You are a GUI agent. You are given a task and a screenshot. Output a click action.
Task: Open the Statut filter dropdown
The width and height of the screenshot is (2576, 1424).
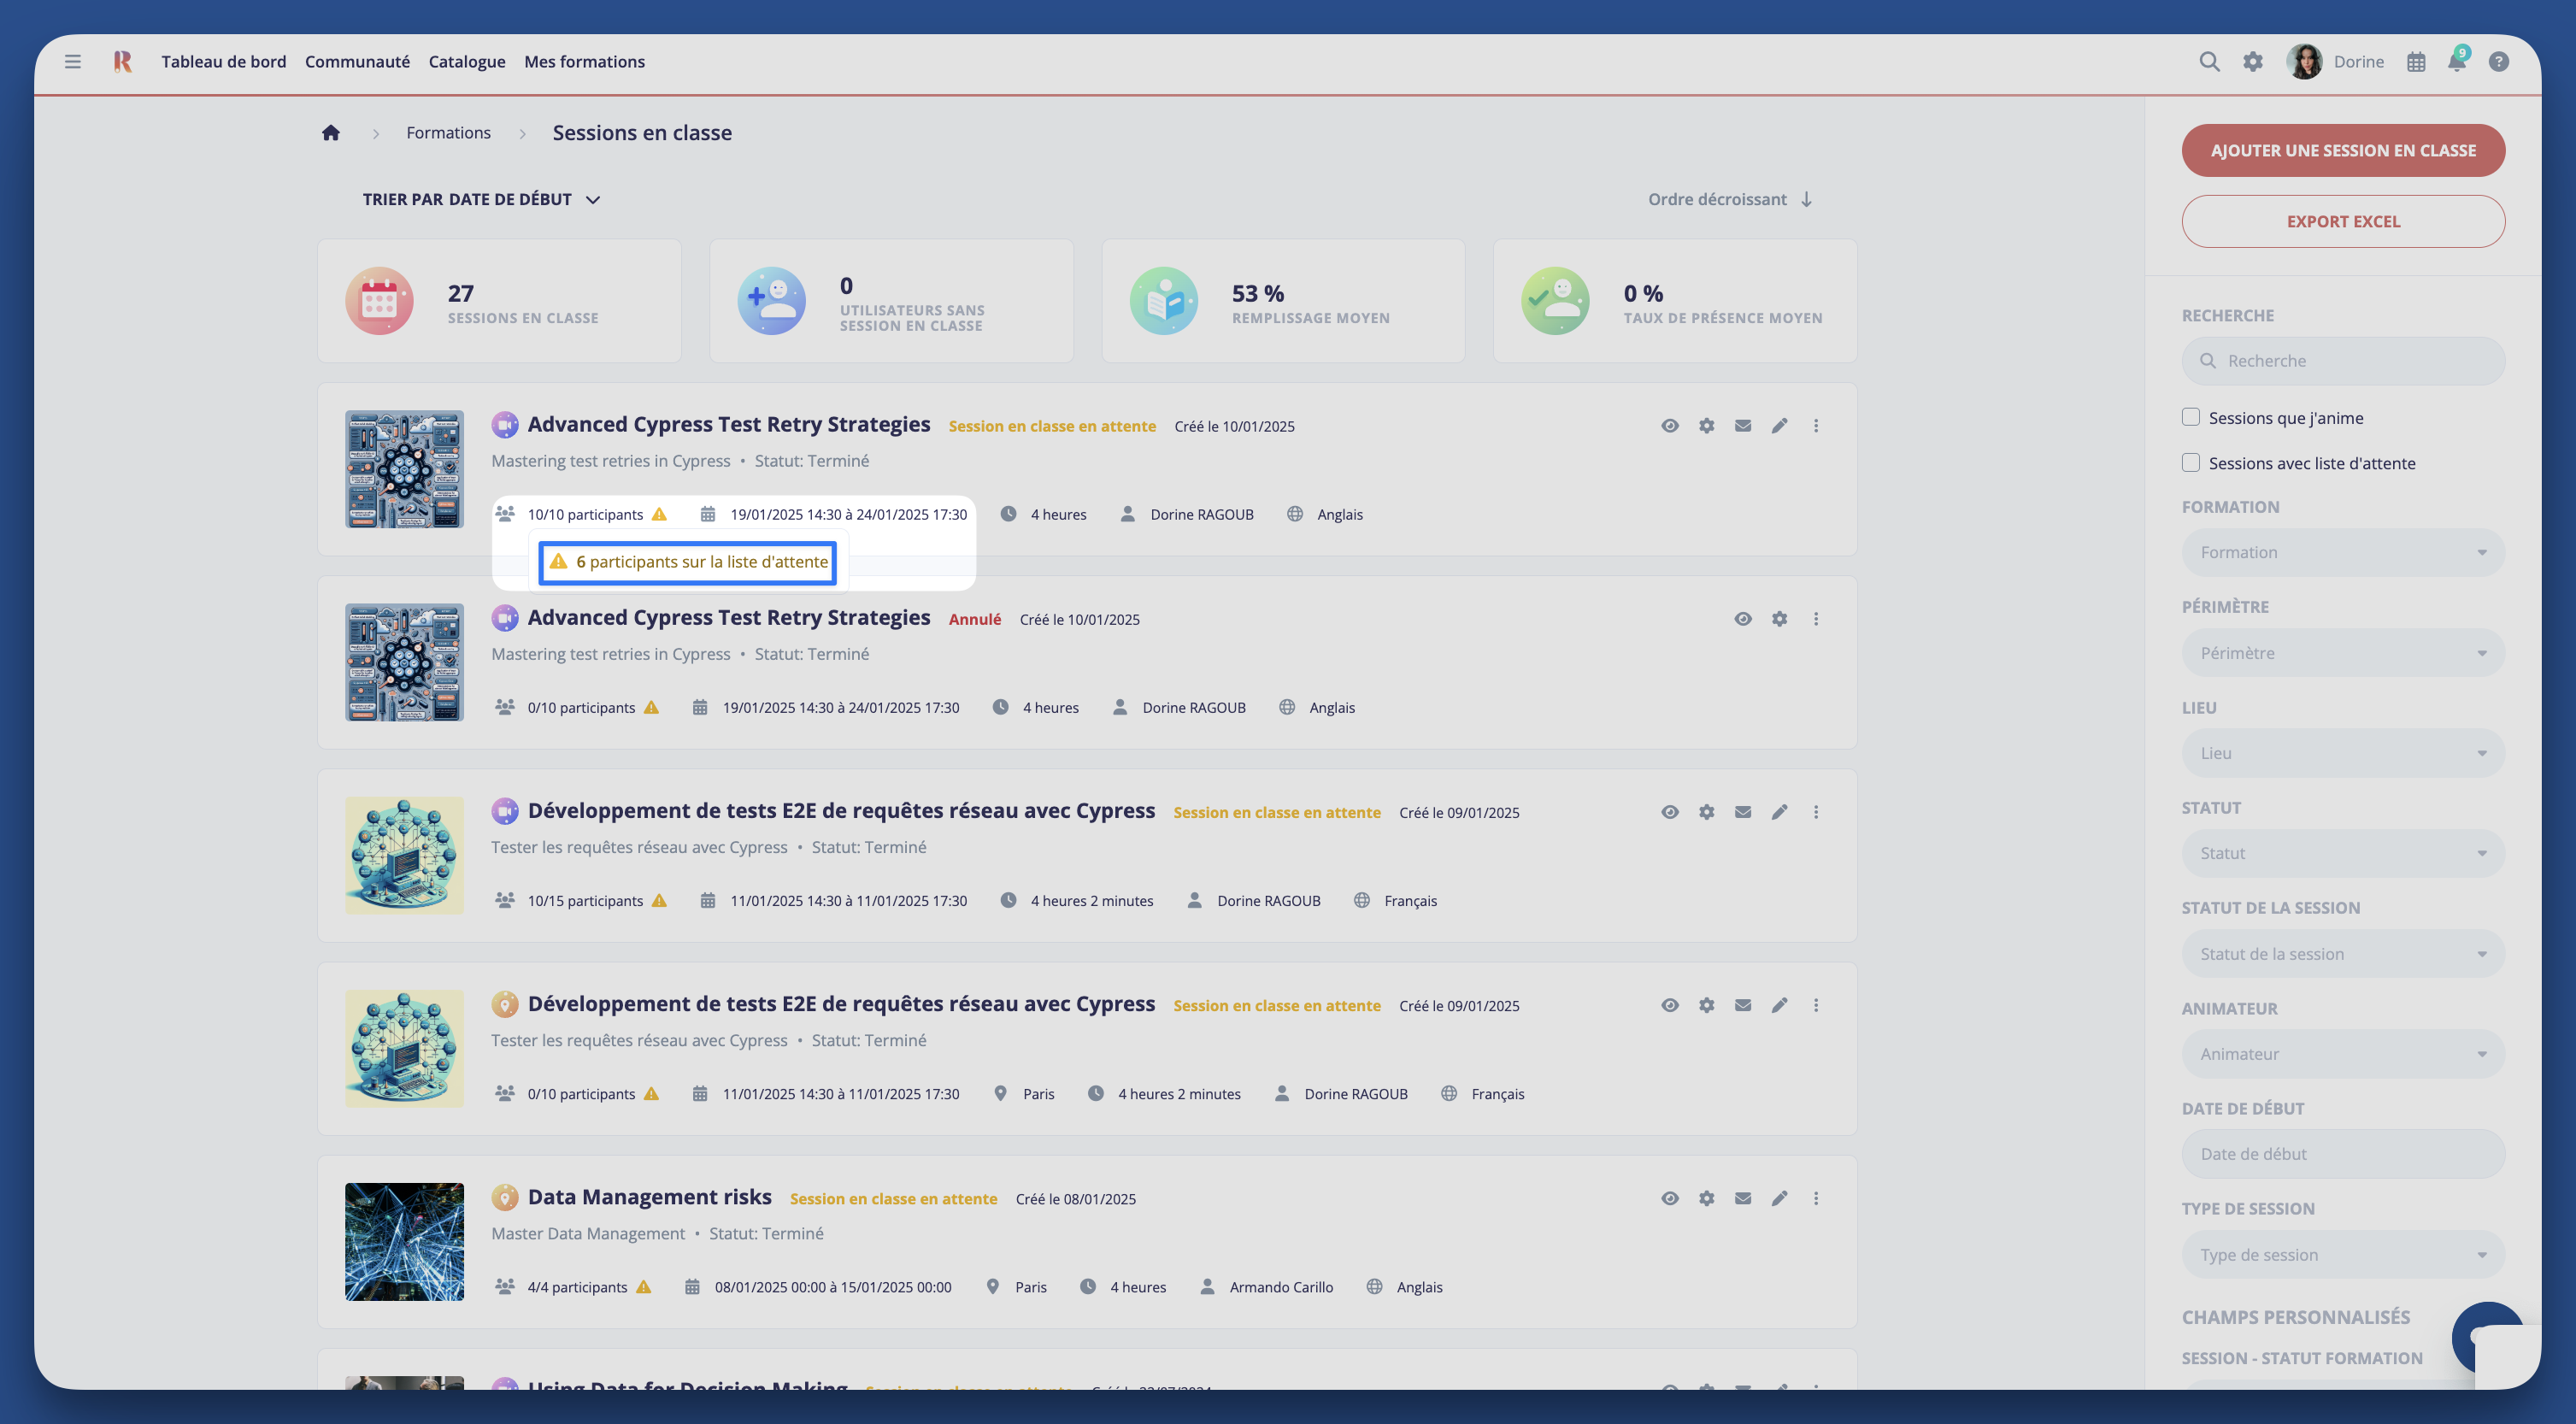(x=2342, y=853)
